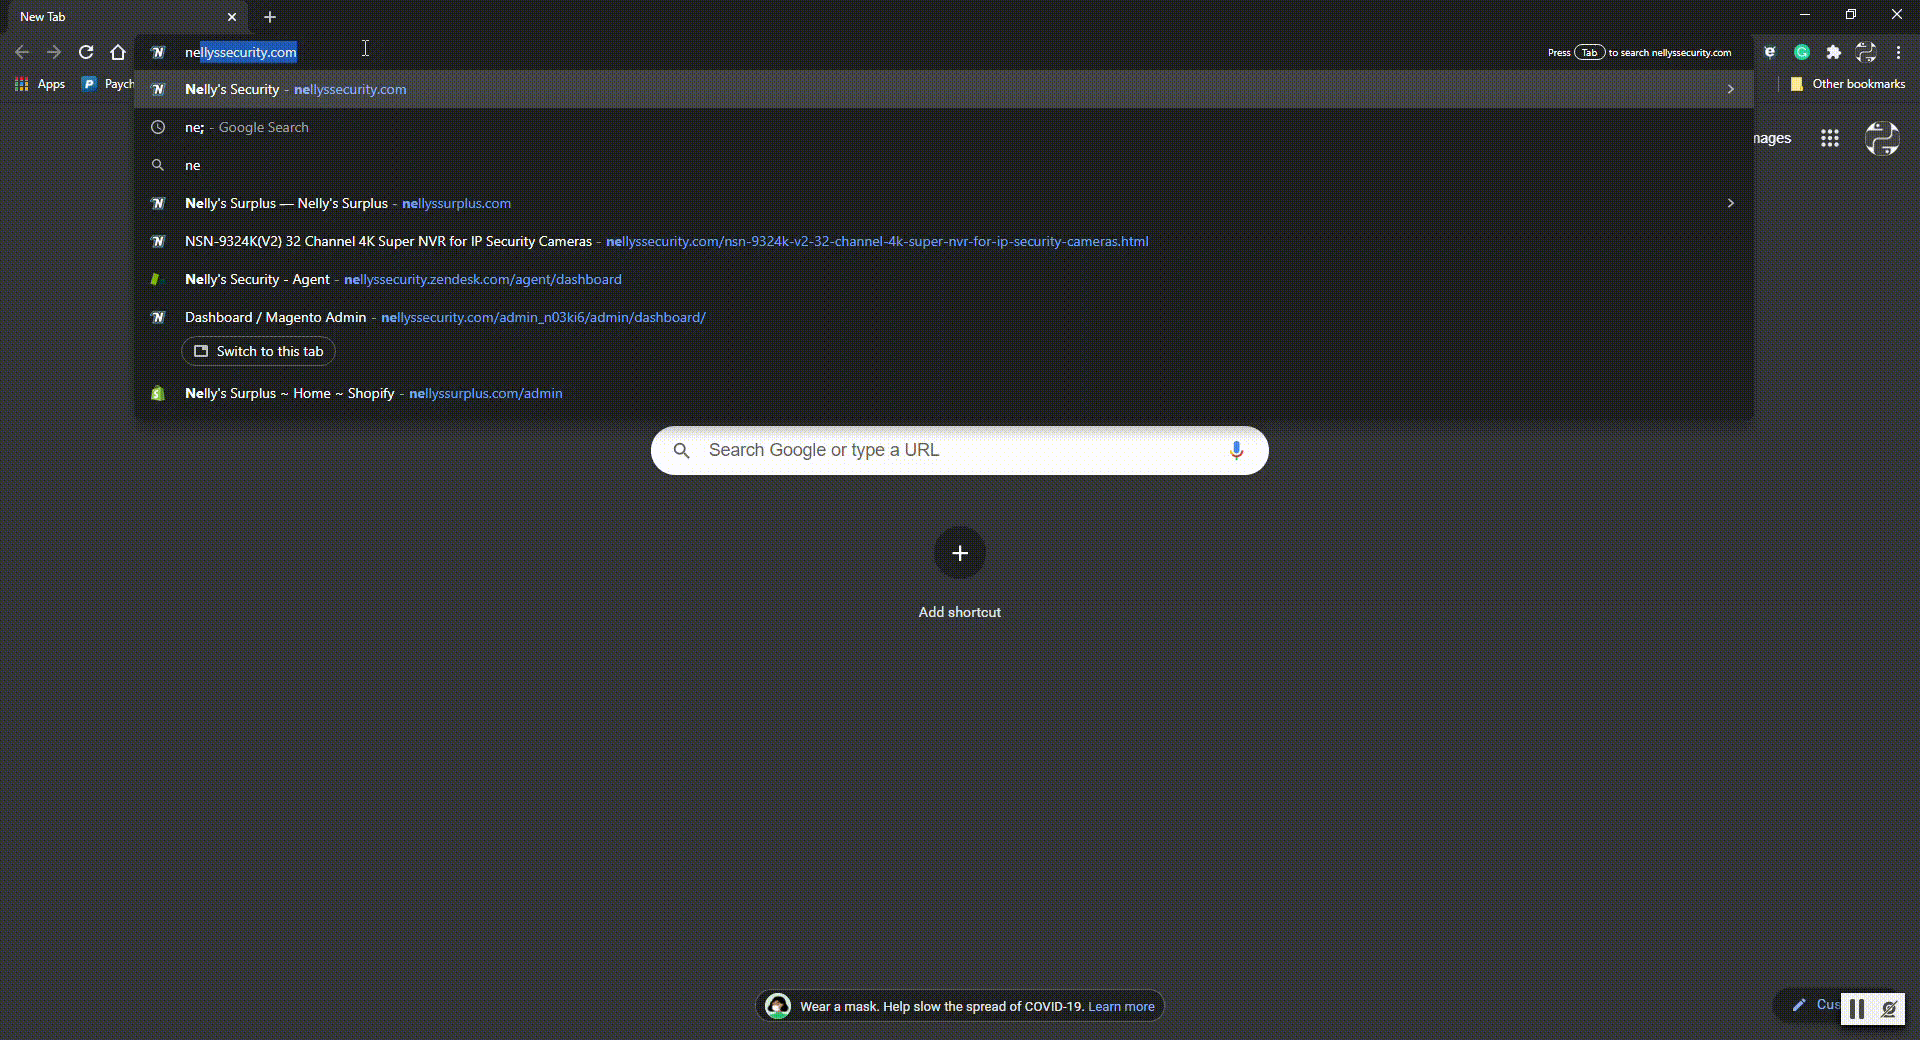Image resolution: width=1920 pixels, height=1040 pixels.
Task: Click the clock history icon for 'ne;'
Action: 158,127
